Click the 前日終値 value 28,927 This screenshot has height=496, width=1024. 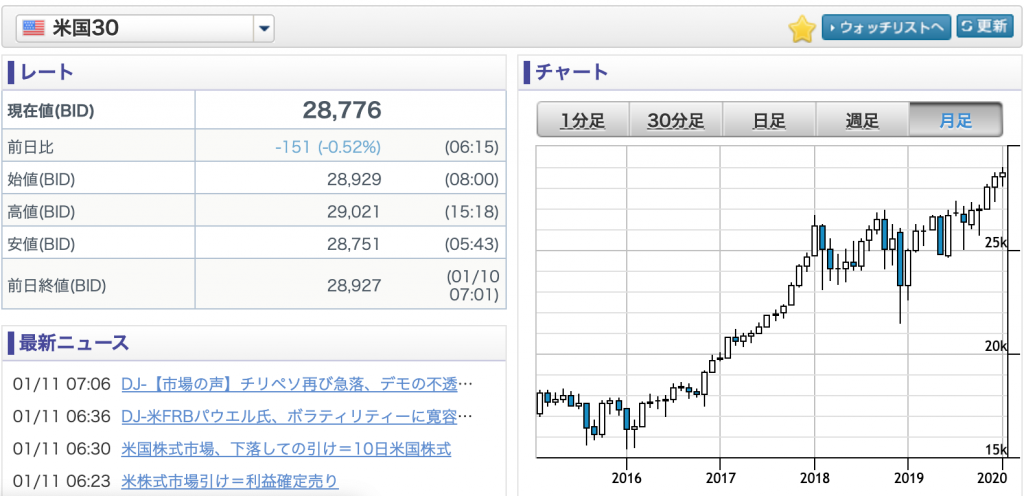tap(354, 285)
